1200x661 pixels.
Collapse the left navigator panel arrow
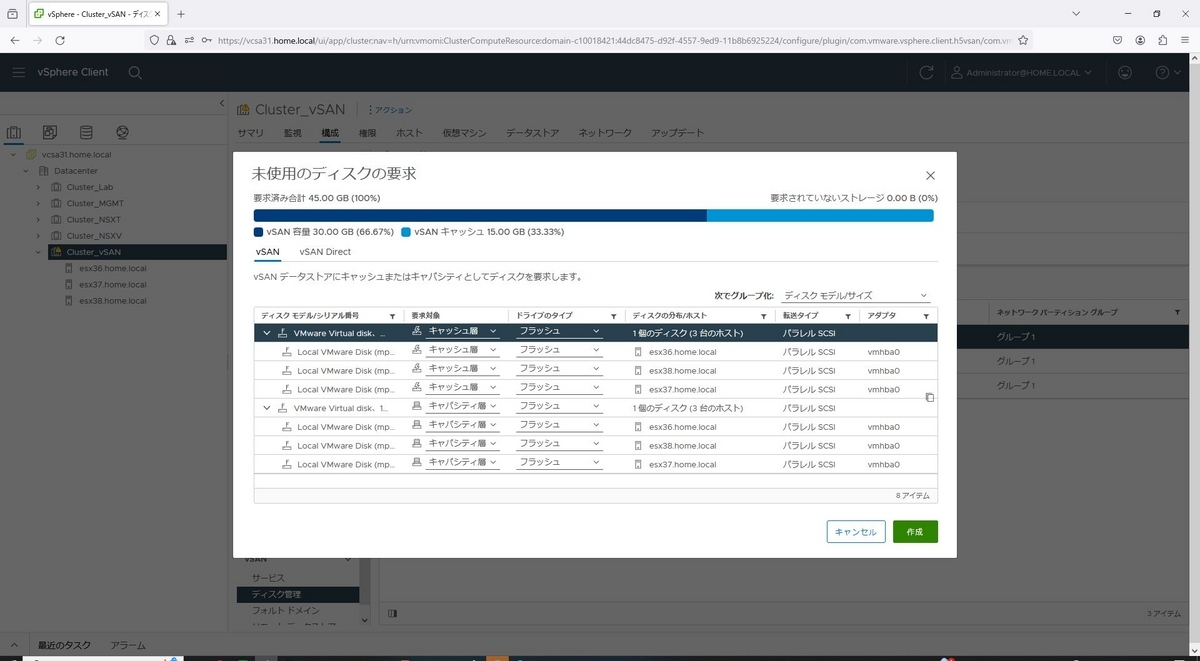[222, 104]
